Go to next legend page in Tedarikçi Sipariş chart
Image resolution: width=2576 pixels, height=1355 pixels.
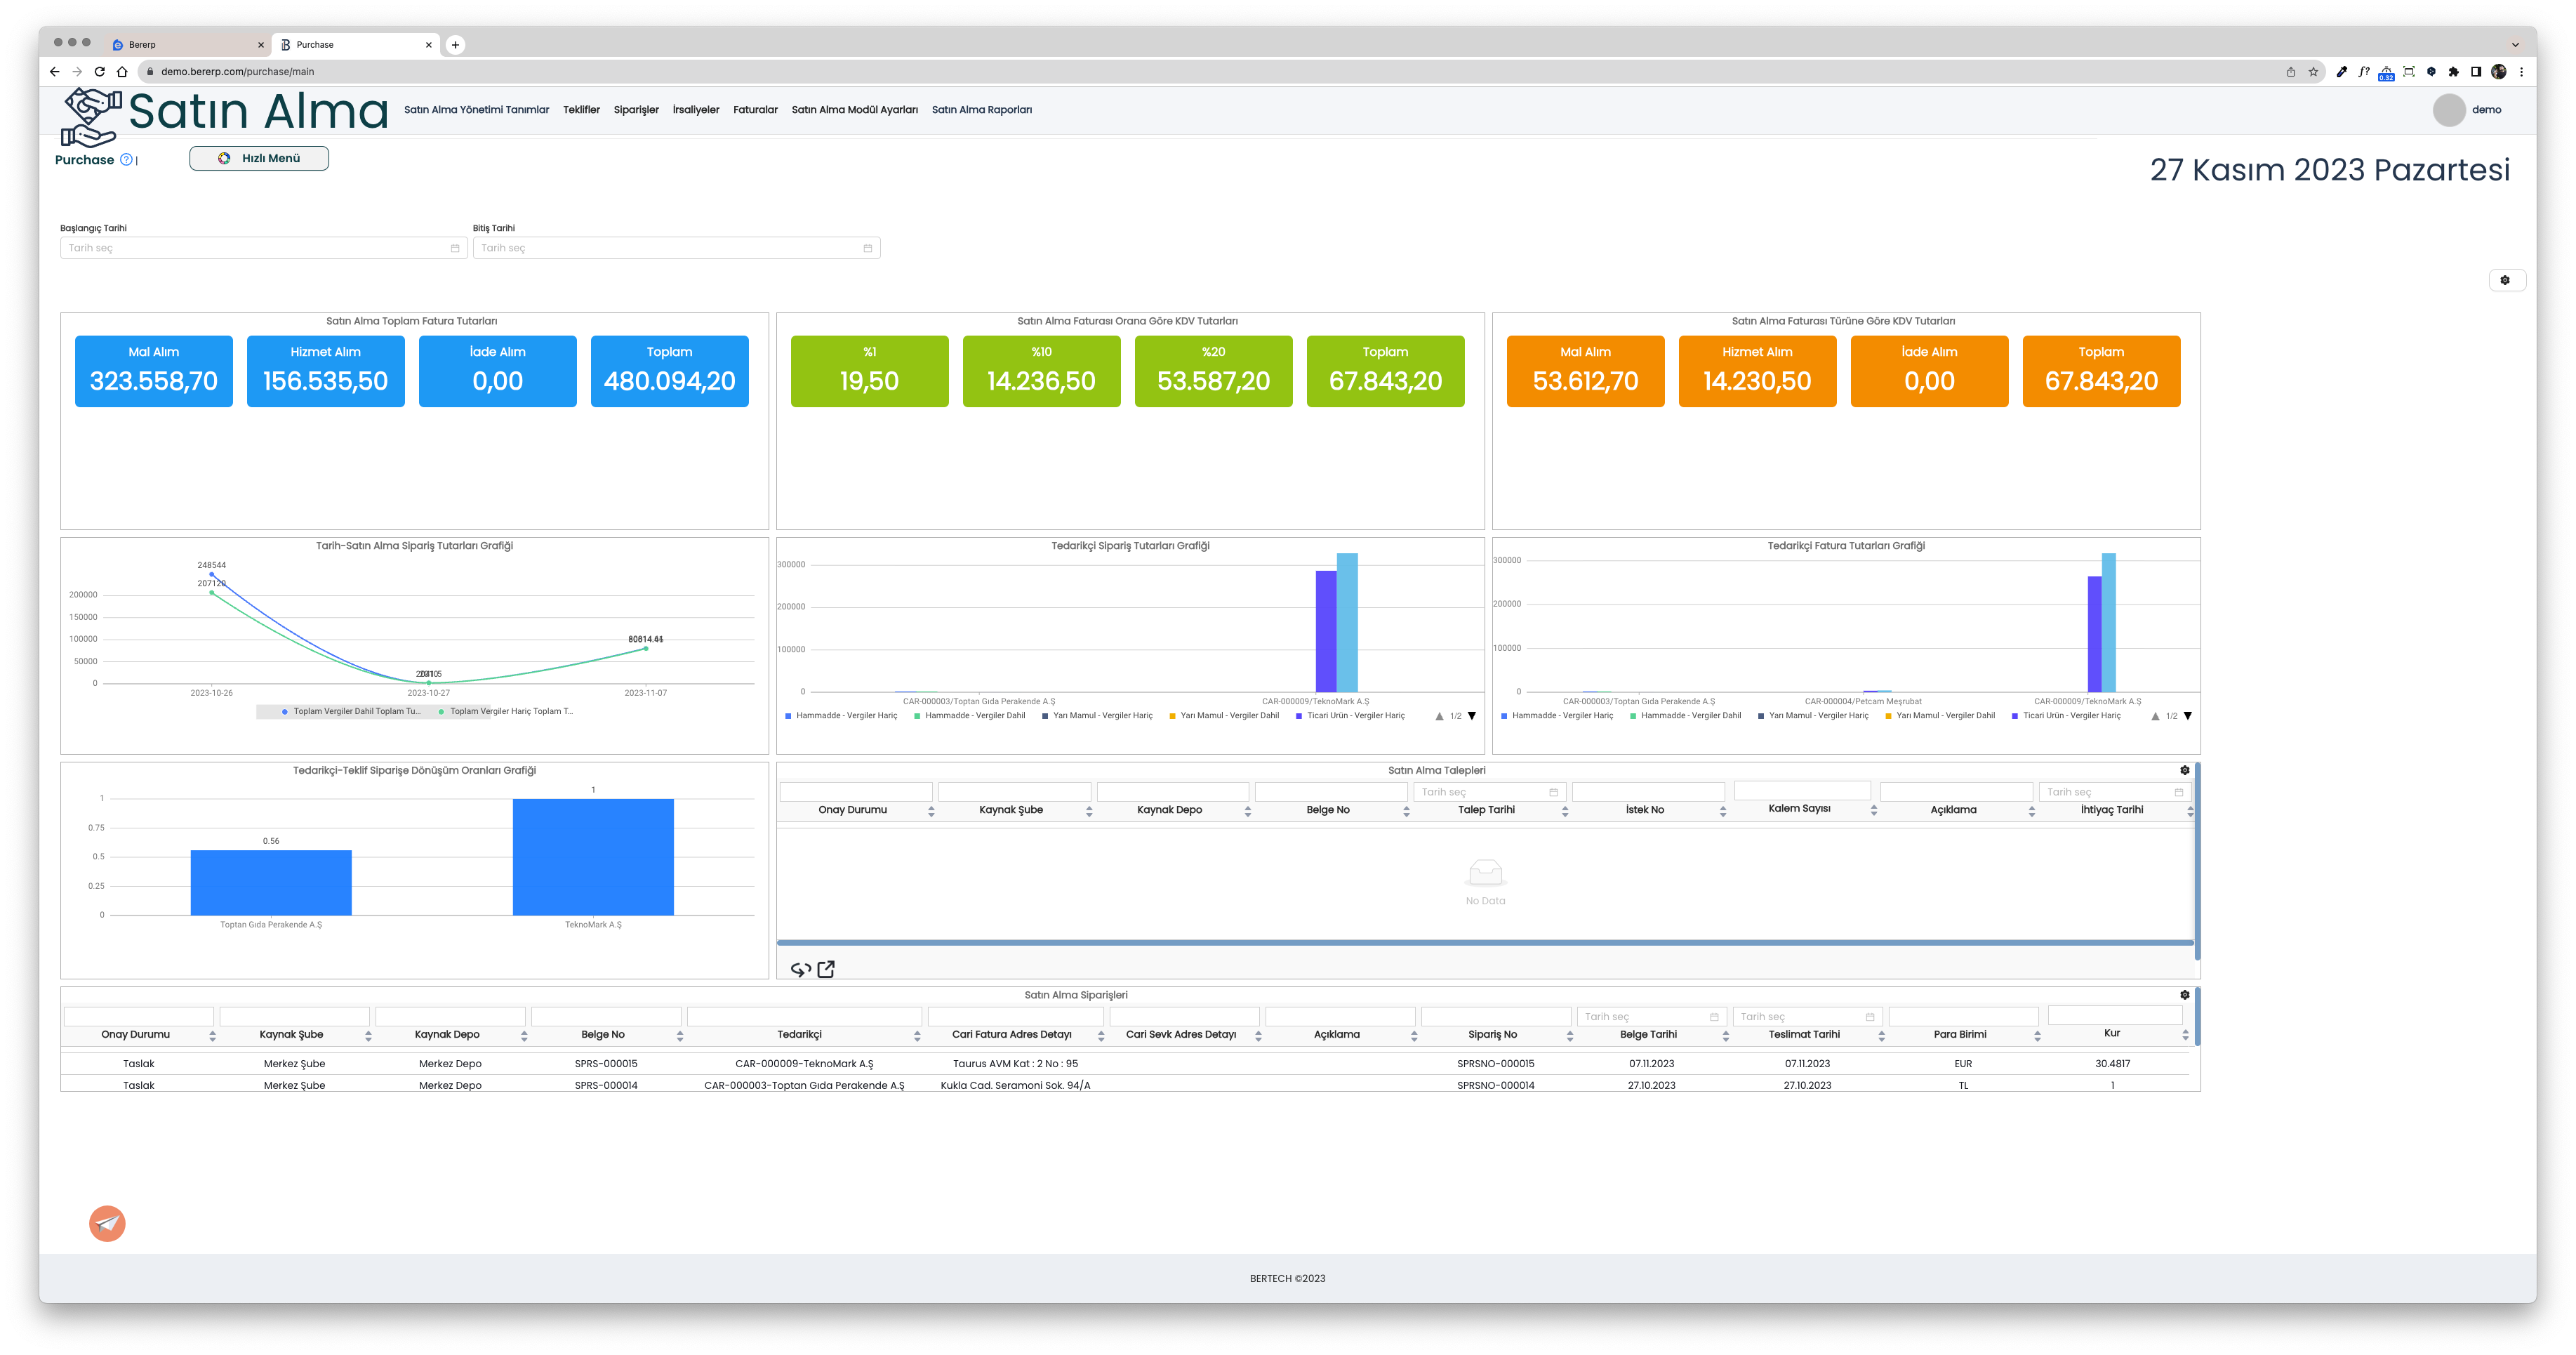[x=1472, y=717]
